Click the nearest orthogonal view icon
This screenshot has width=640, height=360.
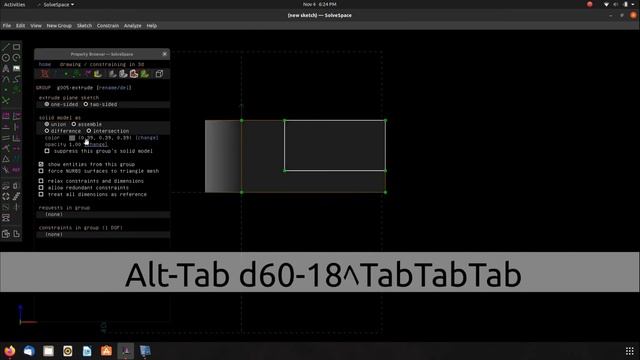16,234
